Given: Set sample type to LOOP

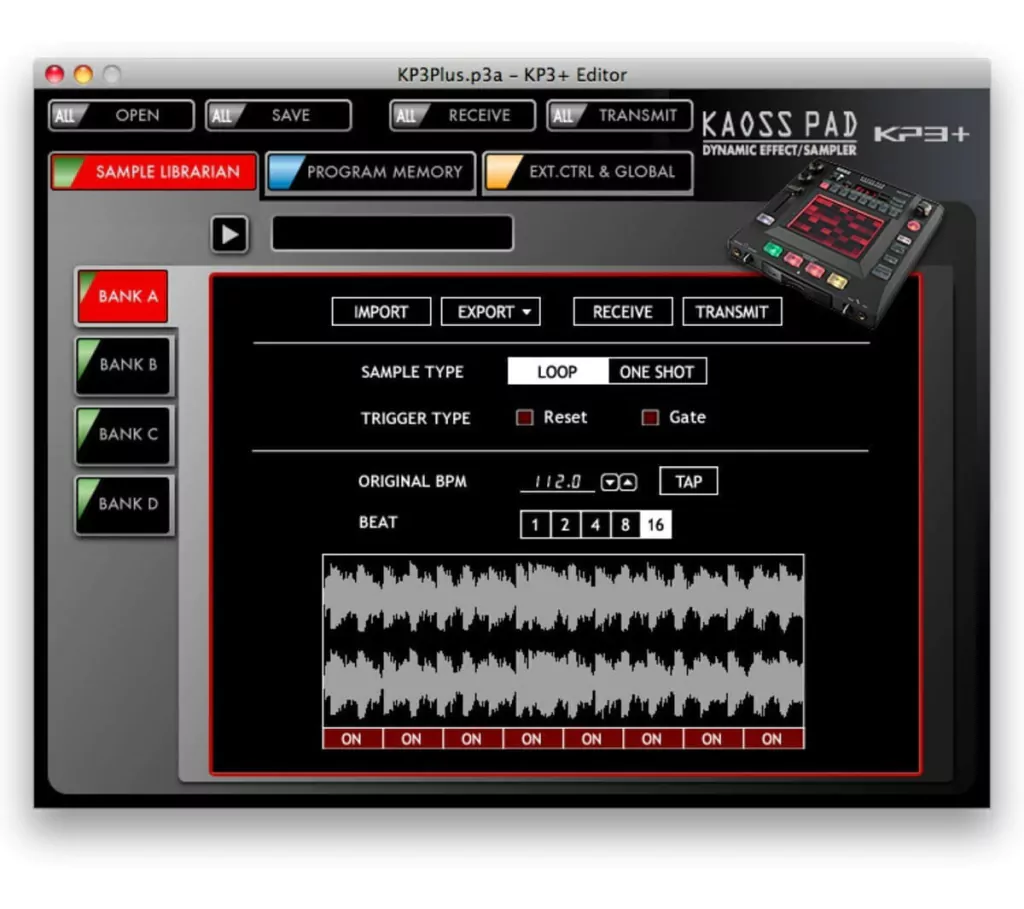Looking at the screenshot, I should 558,372.
